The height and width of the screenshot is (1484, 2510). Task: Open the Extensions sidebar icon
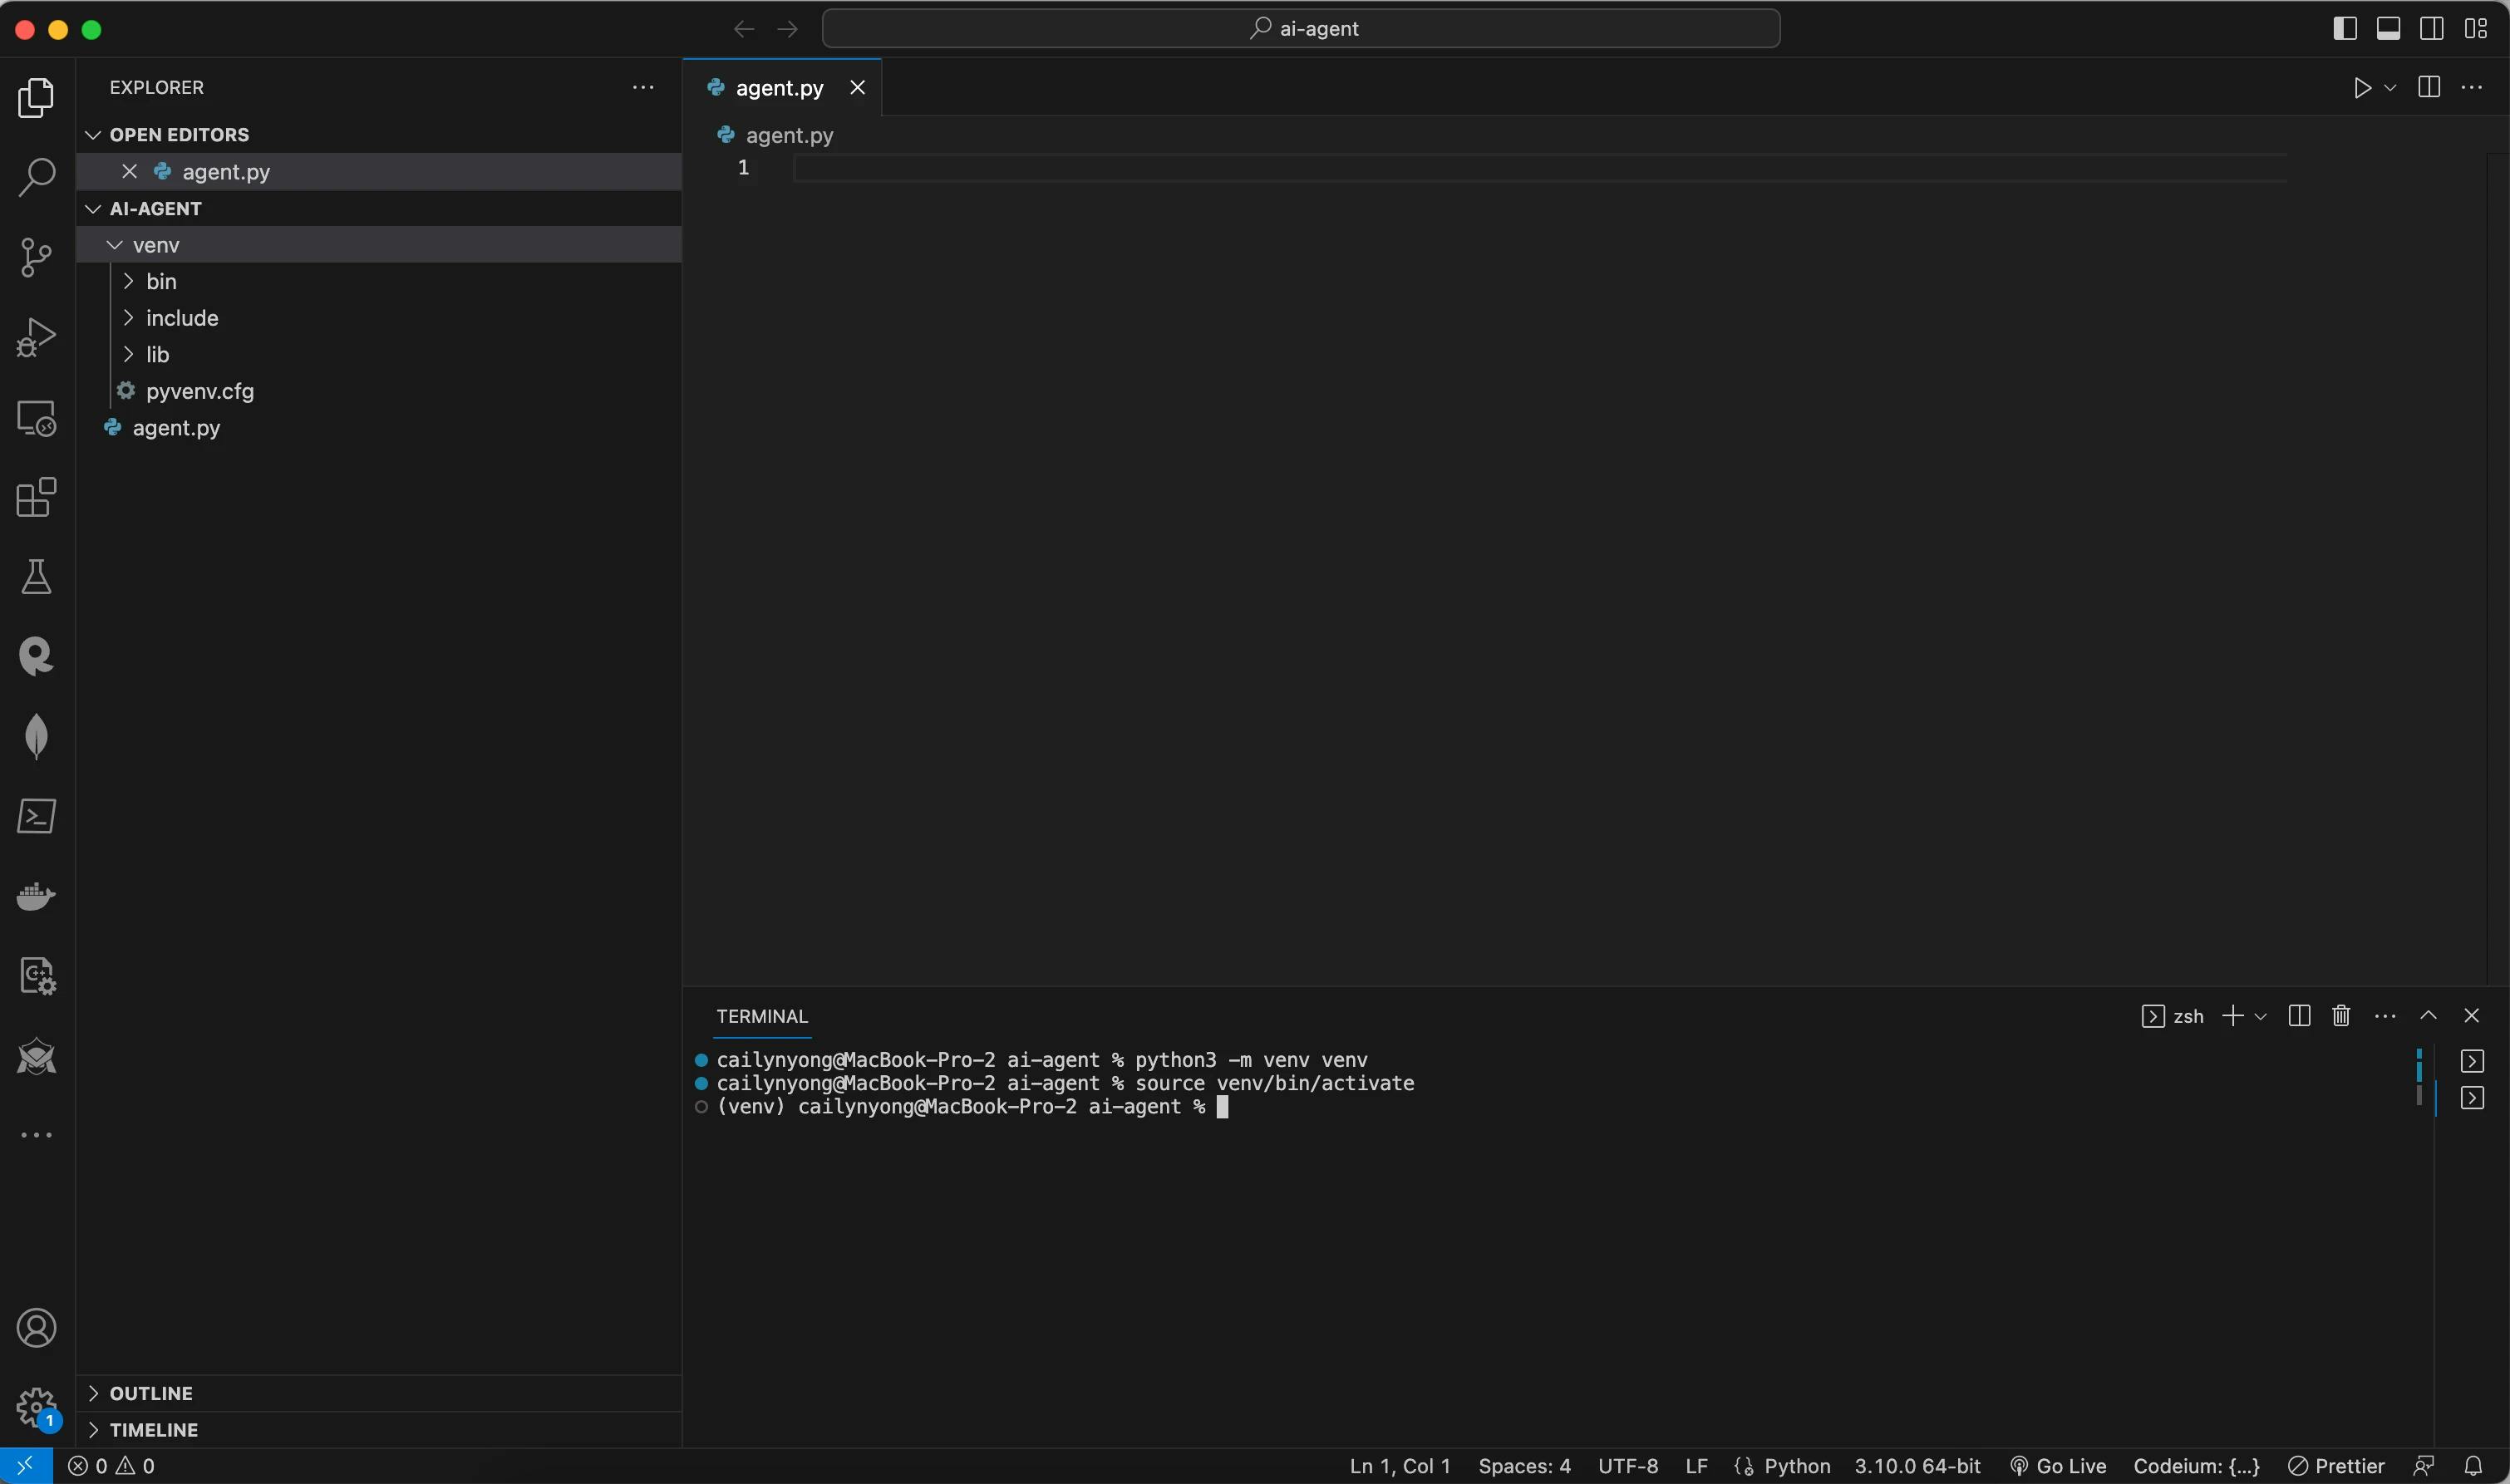click(36, 497)
